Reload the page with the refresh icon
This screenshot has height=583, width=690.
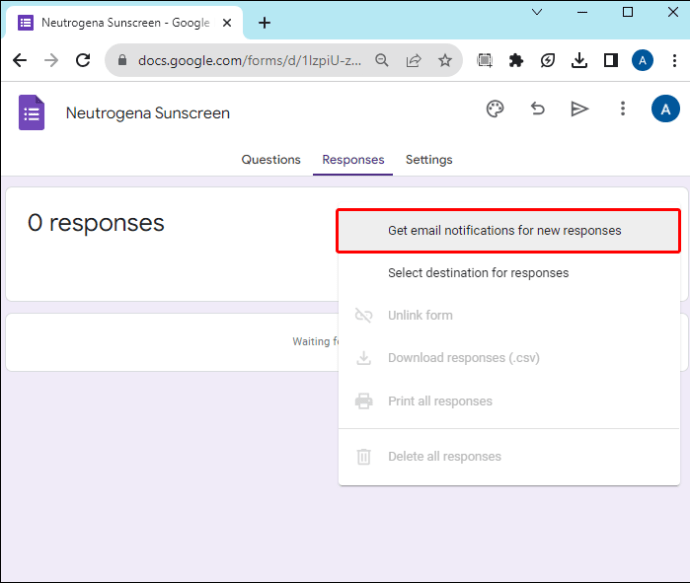pyautogui.click(x=83, y=60)
